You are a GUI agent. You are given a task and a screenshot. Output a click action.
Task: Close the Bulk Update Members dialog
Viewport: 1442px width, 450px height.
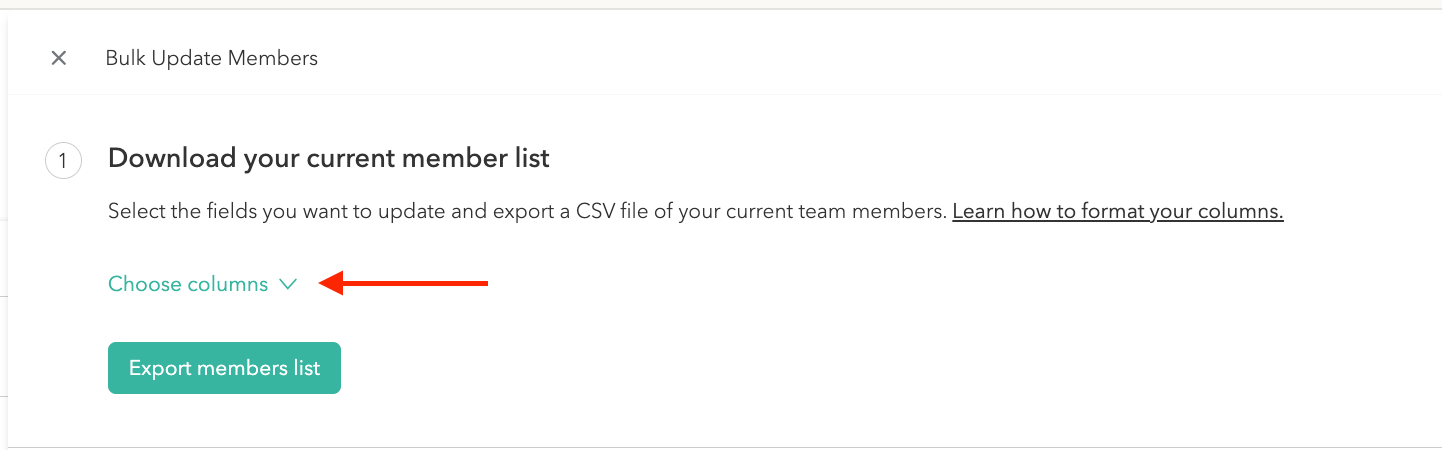[59, 58]
